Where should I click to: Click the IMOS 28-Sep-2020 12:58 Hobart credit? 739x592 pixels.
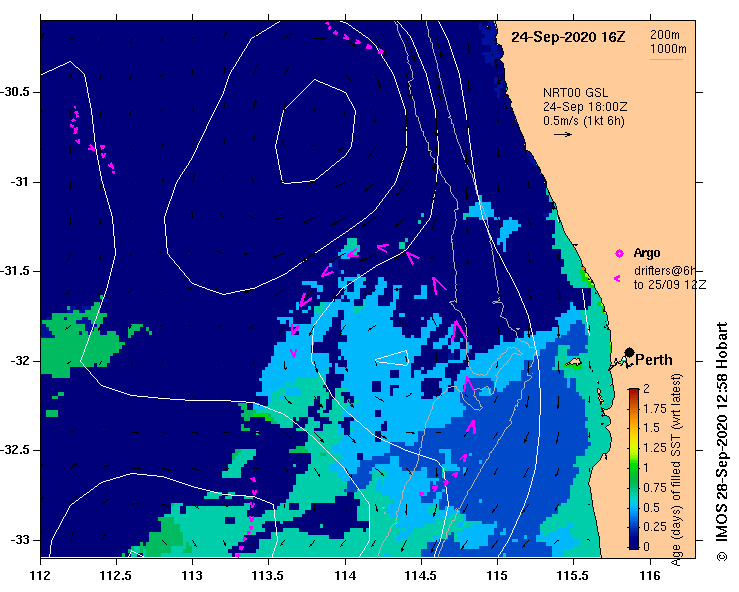coord(722,442)
